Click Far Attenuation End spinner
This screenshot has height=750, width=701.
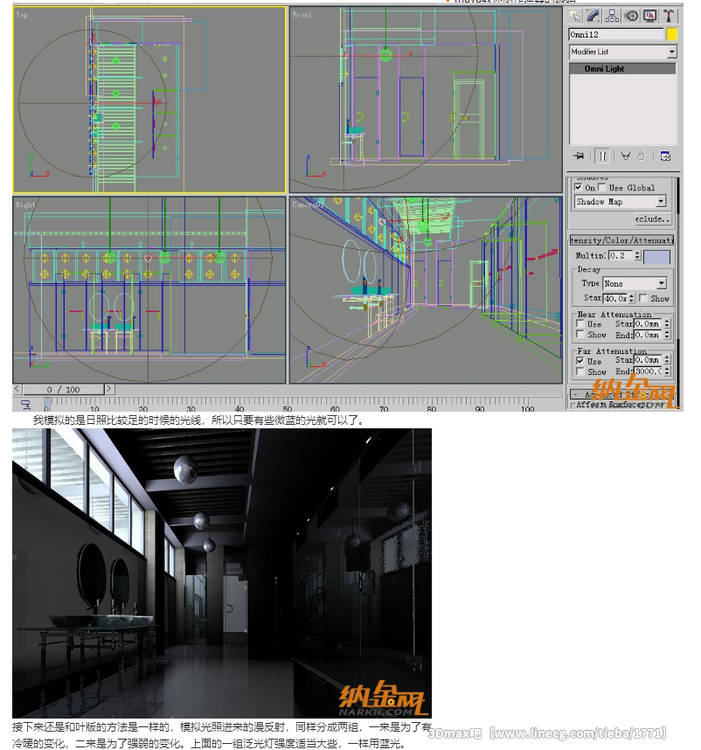[667, 371]
